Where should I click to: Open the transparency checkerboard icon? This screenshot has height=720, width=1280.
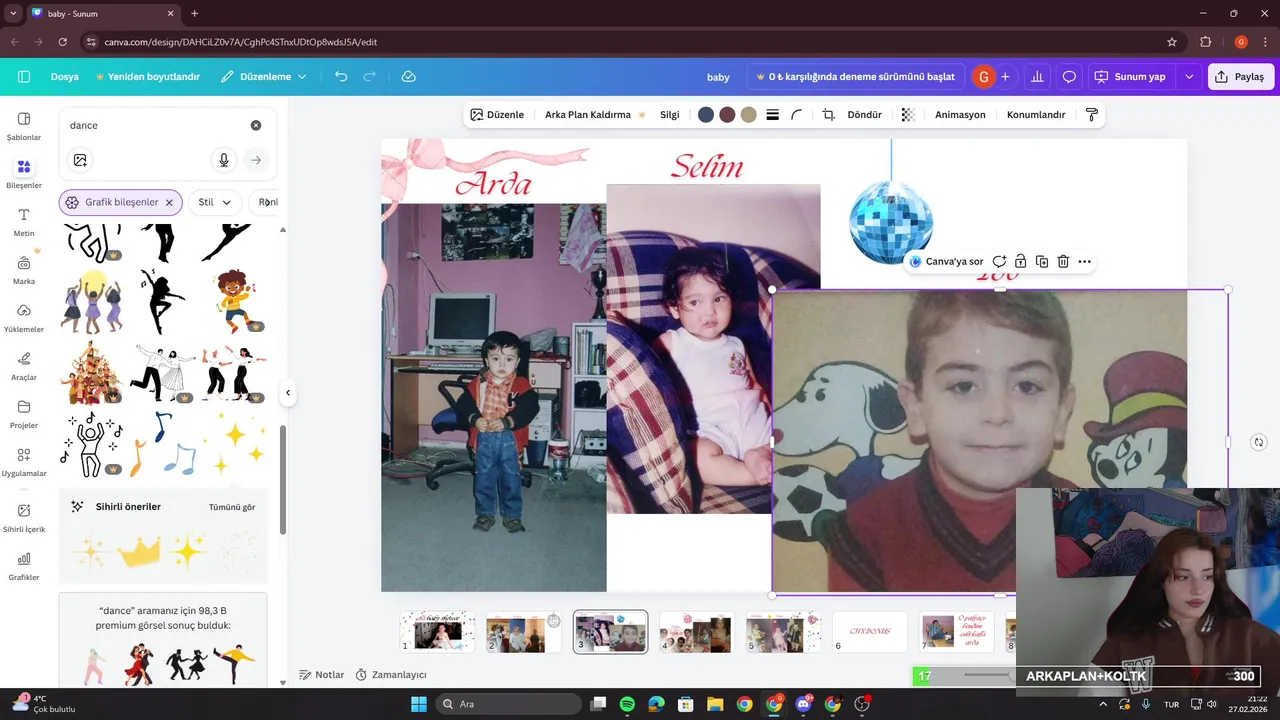click(x=908, y=115)
